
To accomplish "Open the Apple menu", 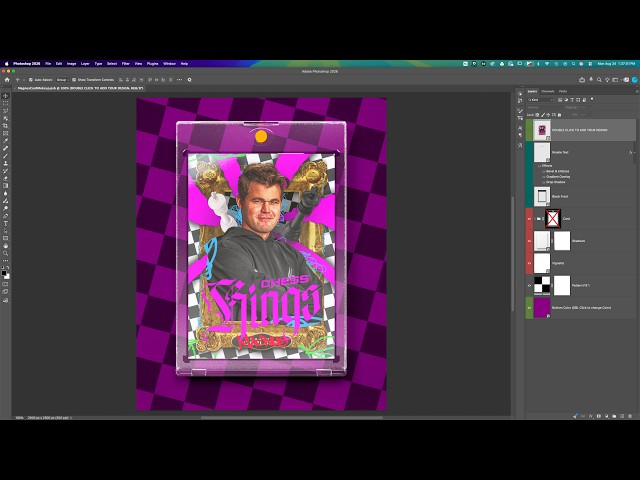I will point(7,64).
